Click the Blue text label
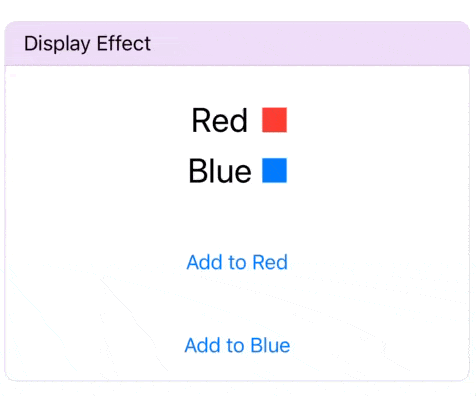This screenshot has width=476, height=396. pyautogui.click(x=220, y=171)
